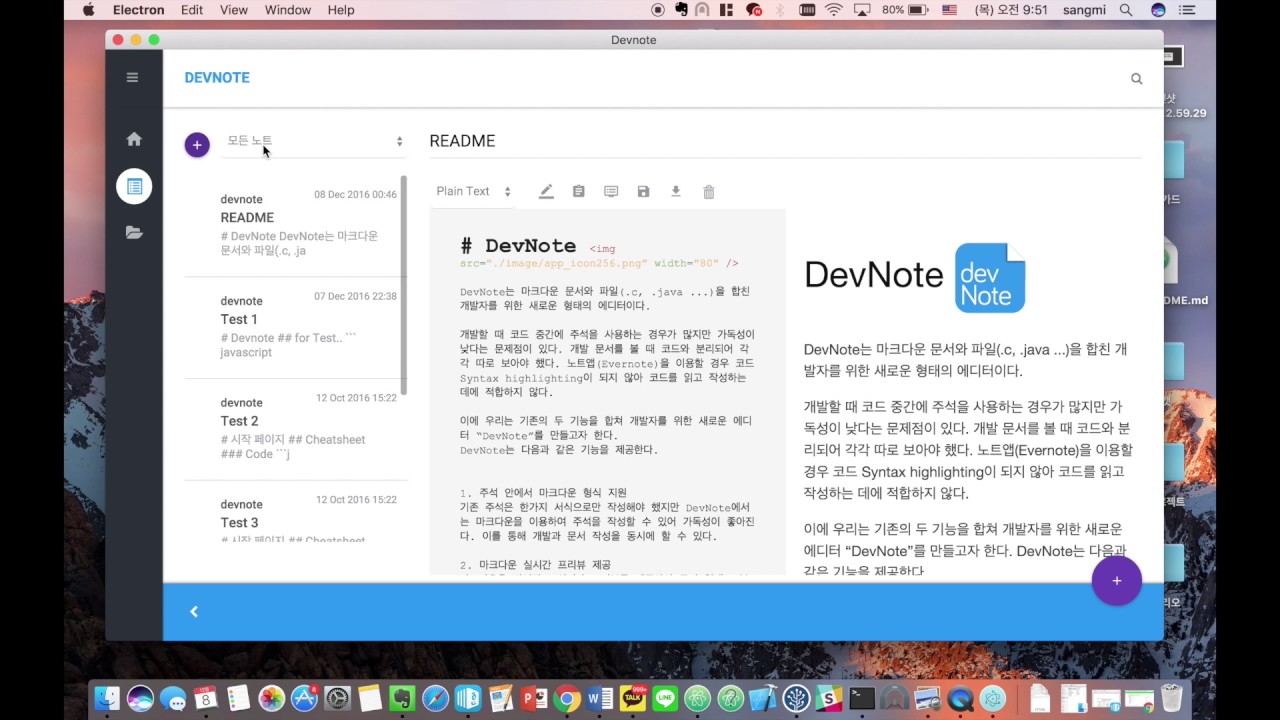The width and height of the screenshot is (1280, 720).
Task: Save the note with floppy icon
Action: pyautogui.click(x=643, y=191)
